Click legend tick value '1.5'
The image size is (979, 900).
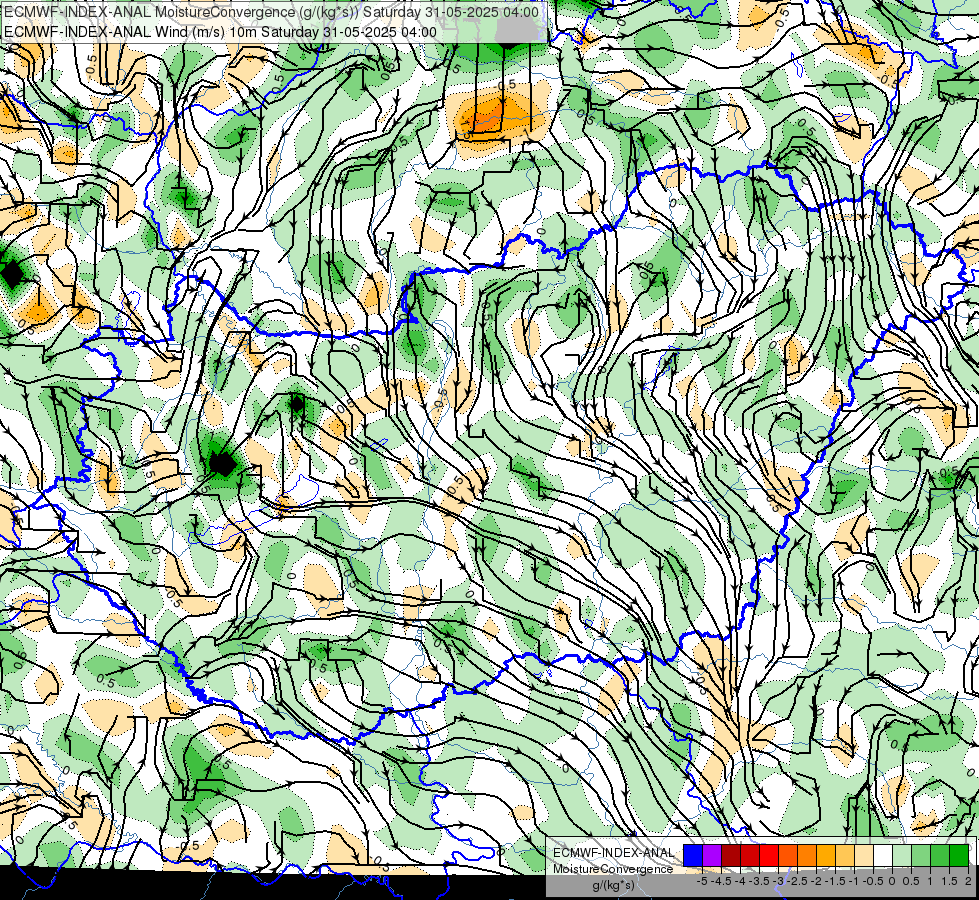(x=949, y=881)
